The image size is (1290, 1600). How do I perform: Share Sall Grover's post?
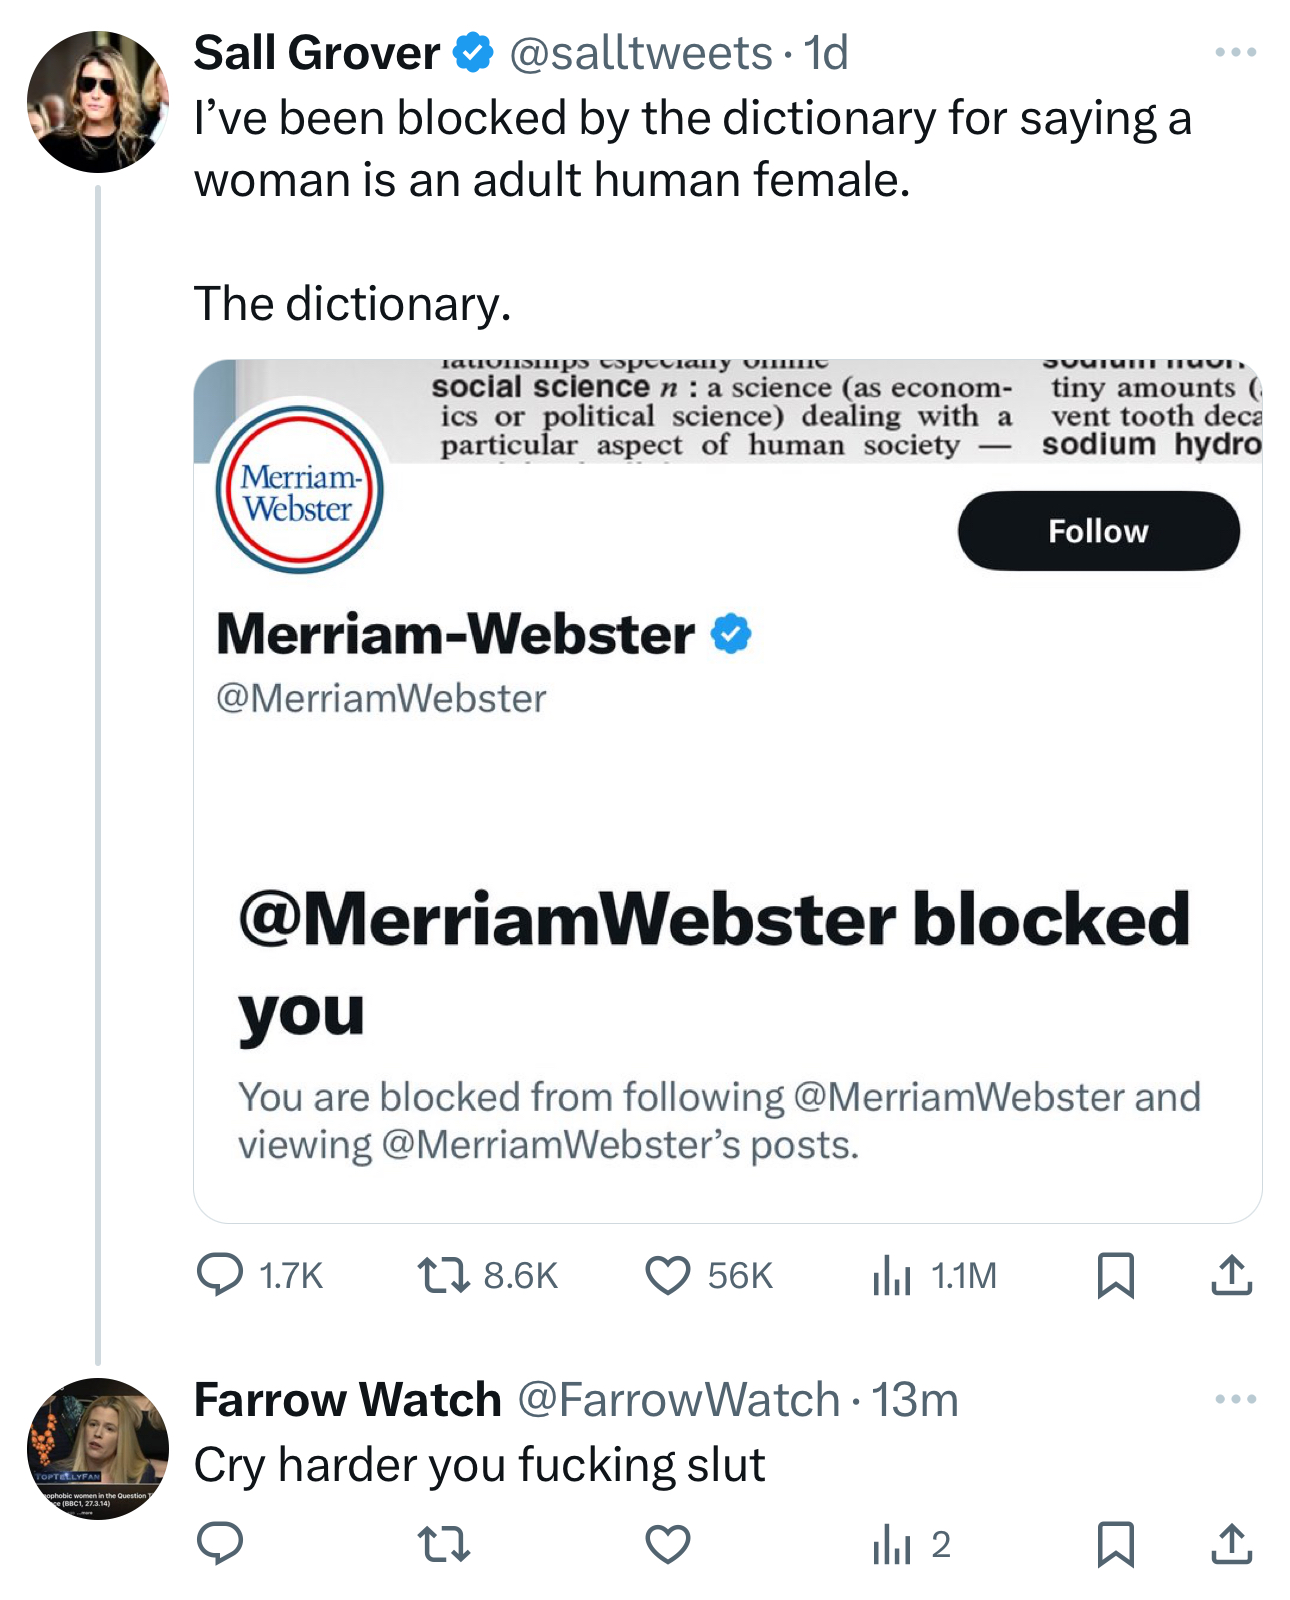1231,1275
